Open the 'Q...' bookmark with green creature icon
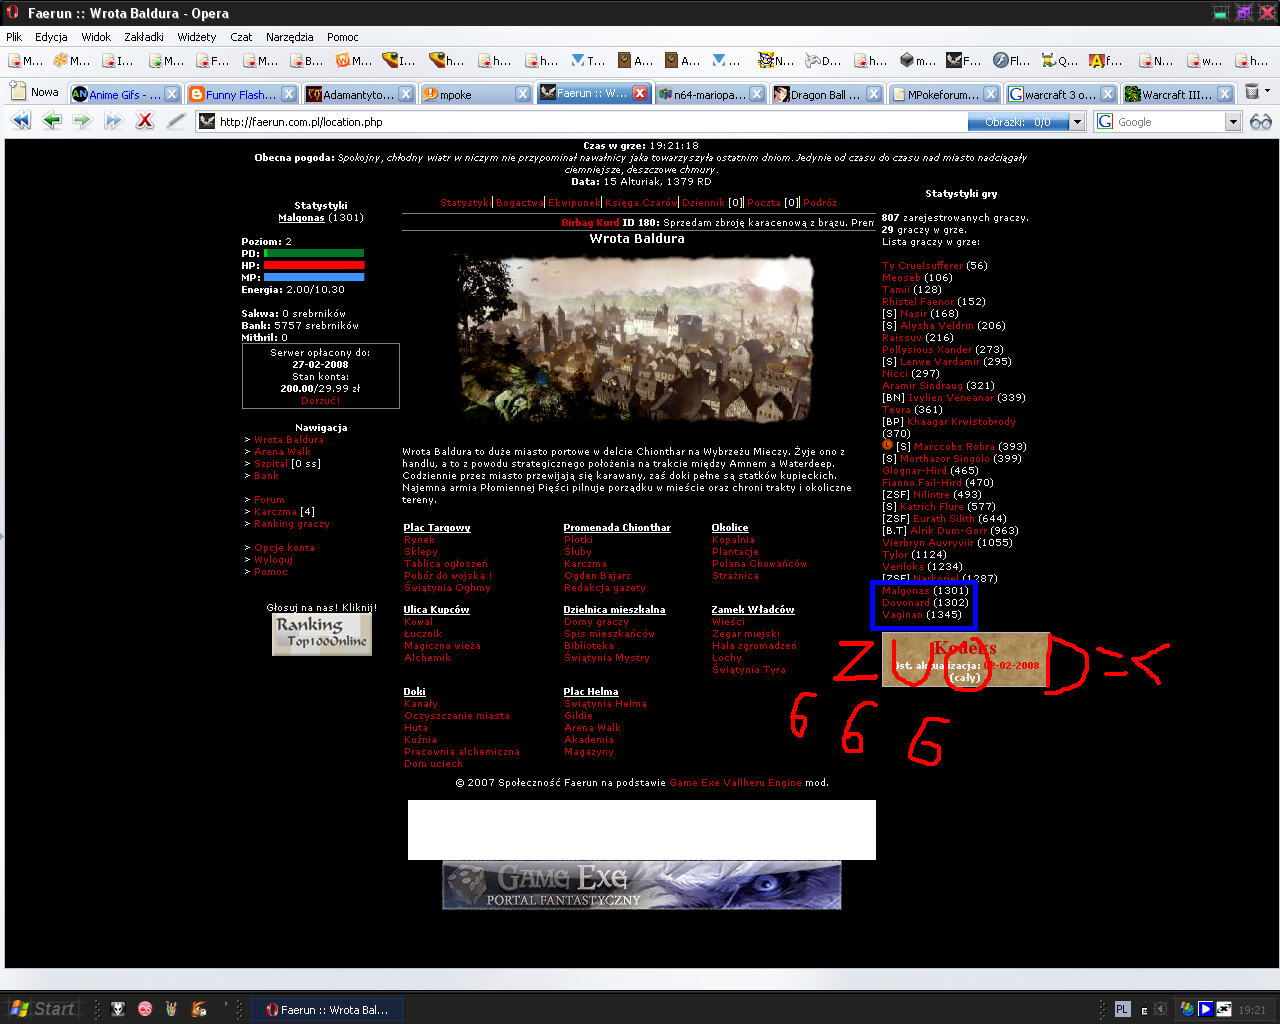The height and width of the screenshot is (1024, 1280). click(1059, 61)
